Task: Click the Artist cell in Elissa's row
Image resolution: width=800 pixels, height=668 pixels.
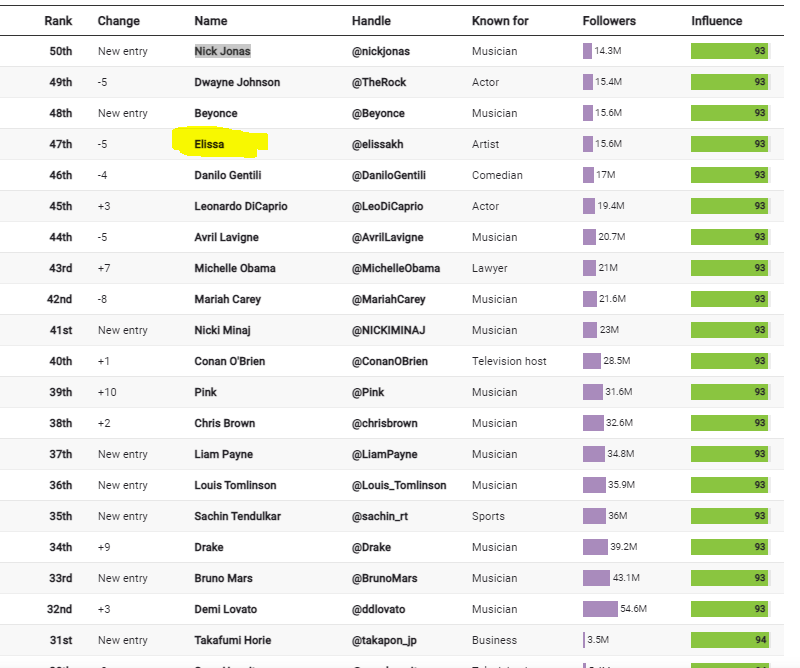Action: point(485,144)
